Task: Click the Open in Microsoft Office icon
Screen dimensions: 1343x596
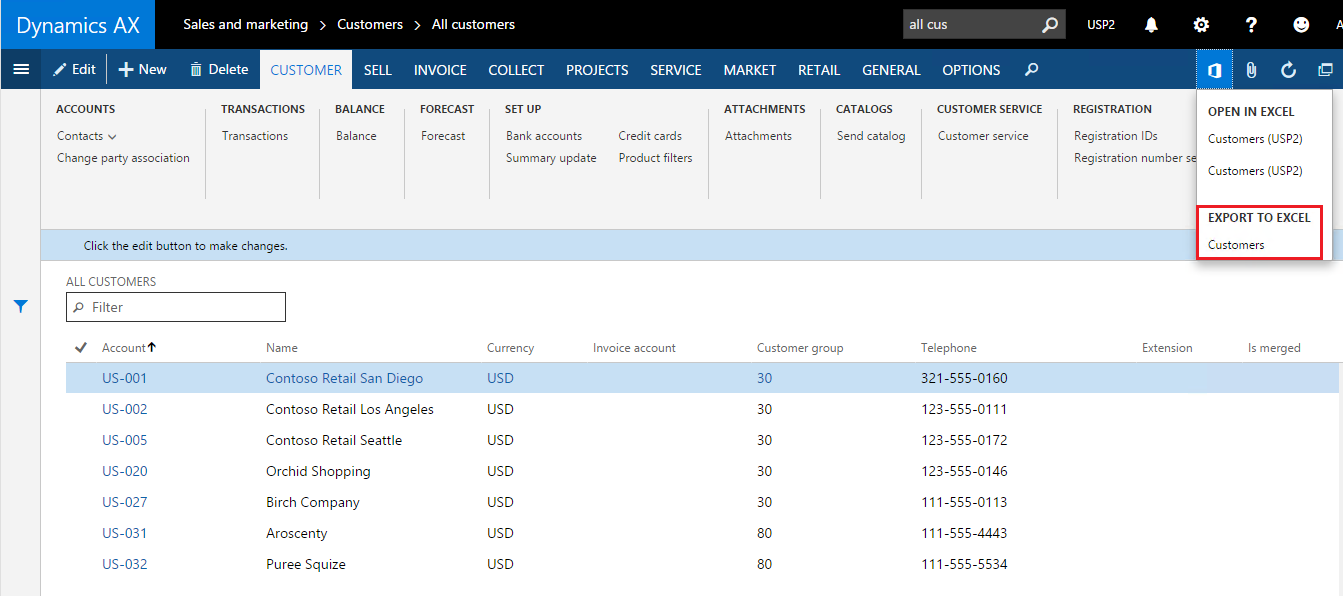Action: pyautogui.click(x=1214, y=69)
